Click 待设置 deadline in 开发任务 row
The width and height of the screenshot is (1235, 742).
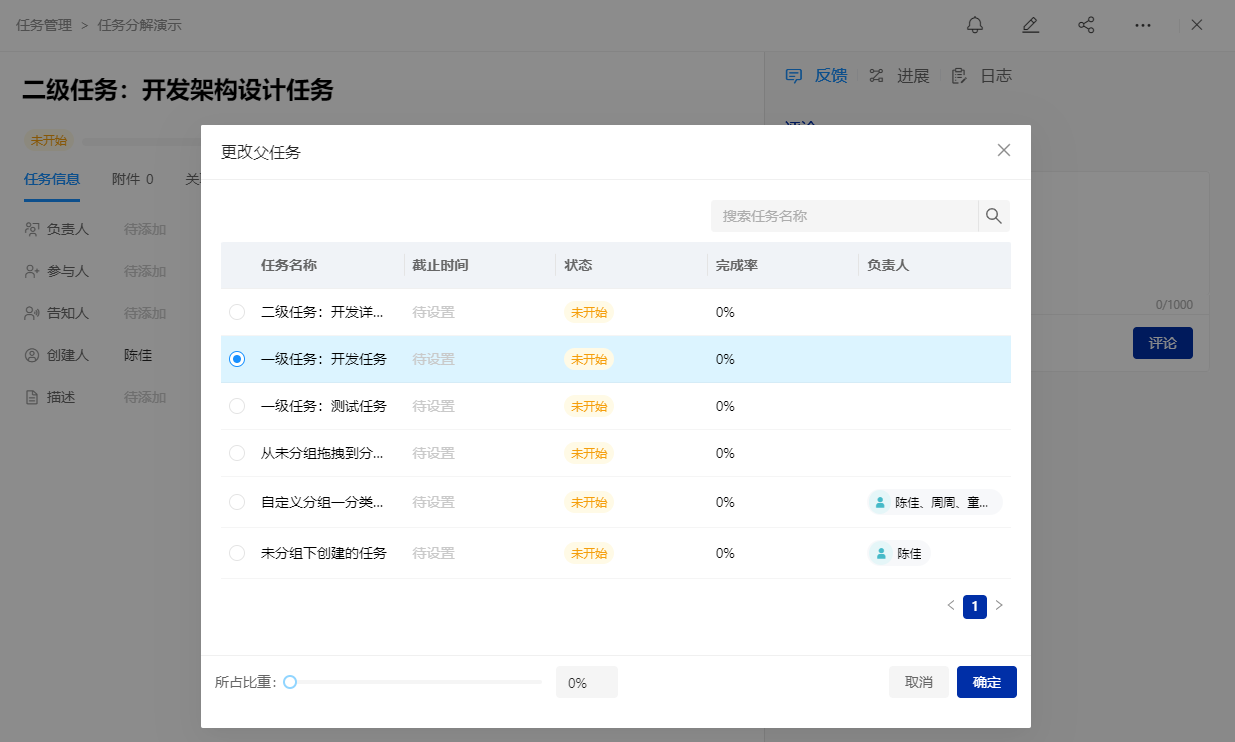tap(434, 359)
